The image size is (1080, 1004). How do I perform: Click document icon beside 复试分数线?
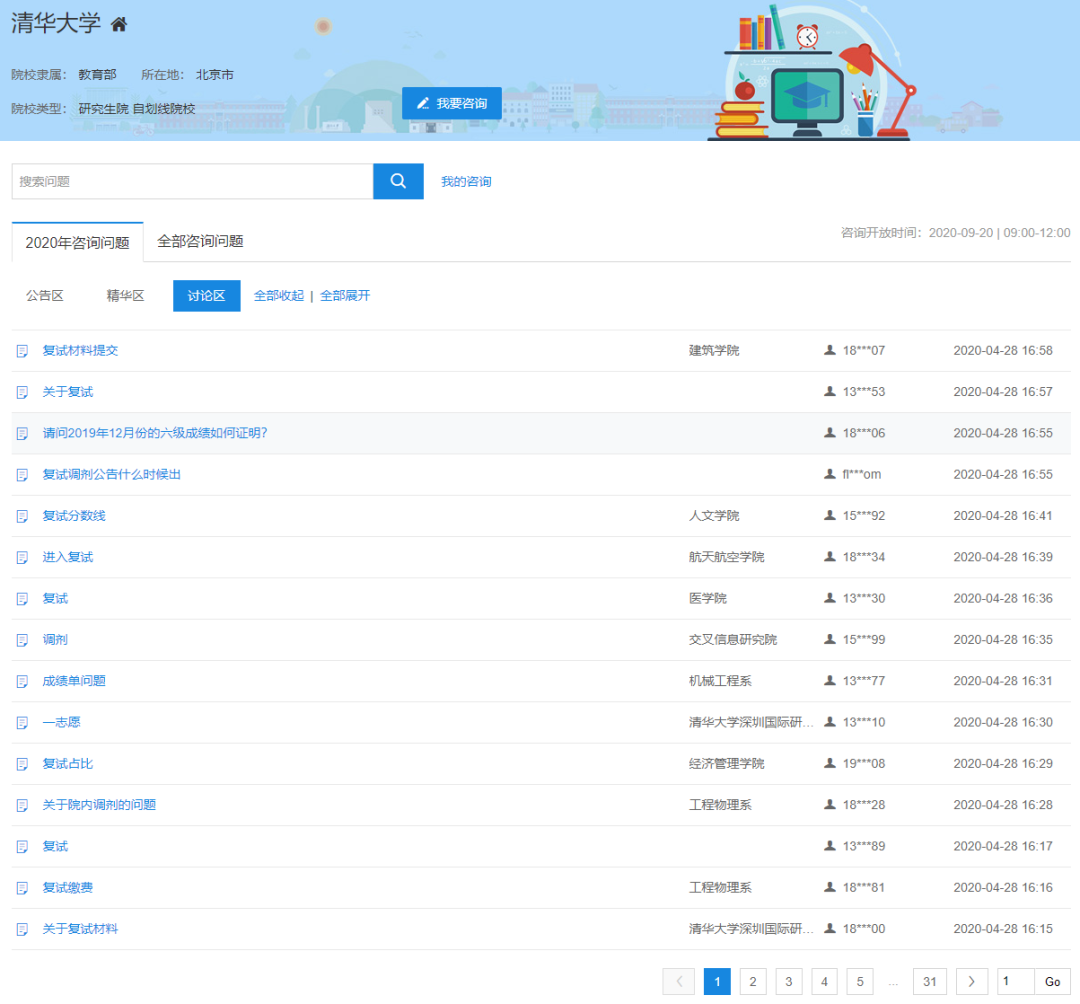pos(22,516)
